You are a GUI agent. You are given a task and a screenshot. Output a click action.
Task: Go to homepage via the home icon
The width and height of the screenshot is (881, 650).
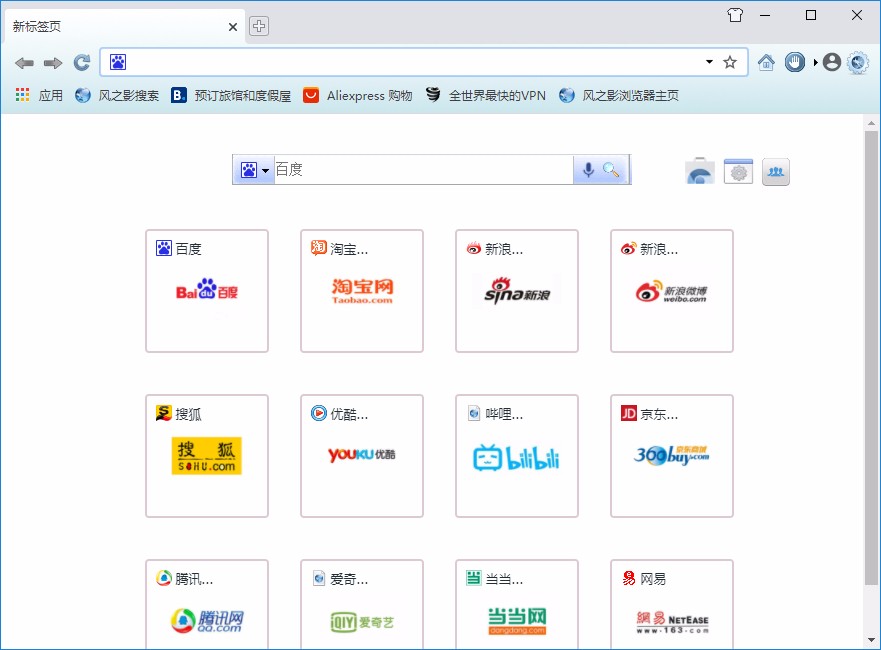click(x=766, y=61)
